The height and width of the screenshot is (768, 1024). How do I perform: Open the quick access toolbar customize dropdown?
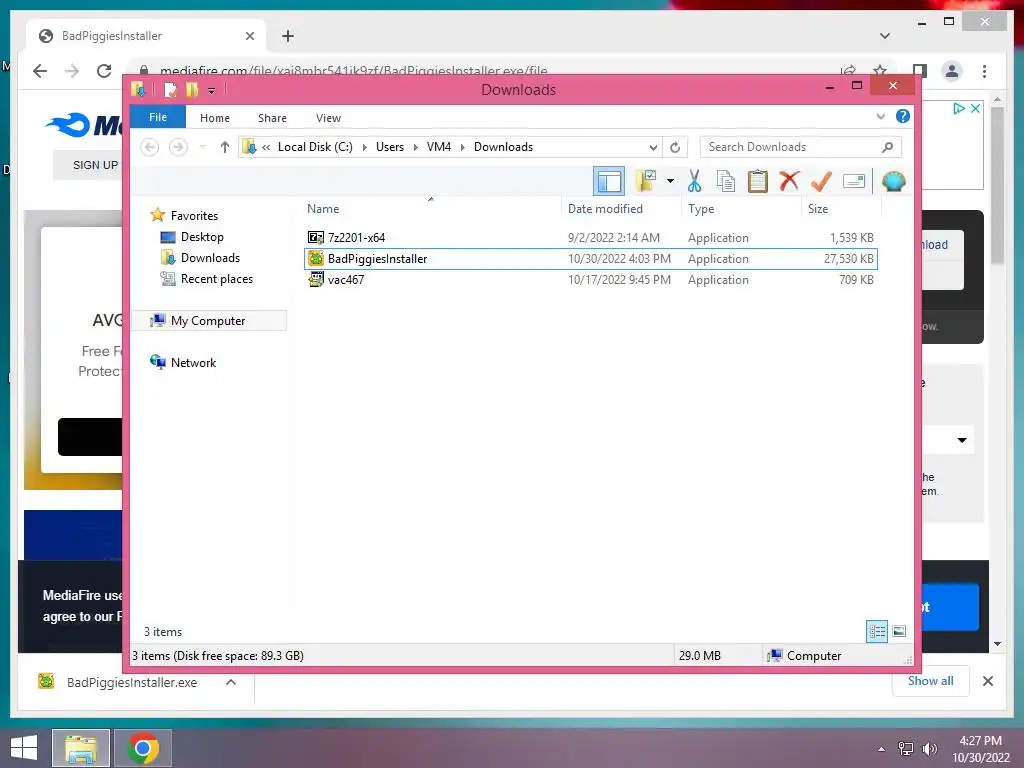click(x=212, y=90)
